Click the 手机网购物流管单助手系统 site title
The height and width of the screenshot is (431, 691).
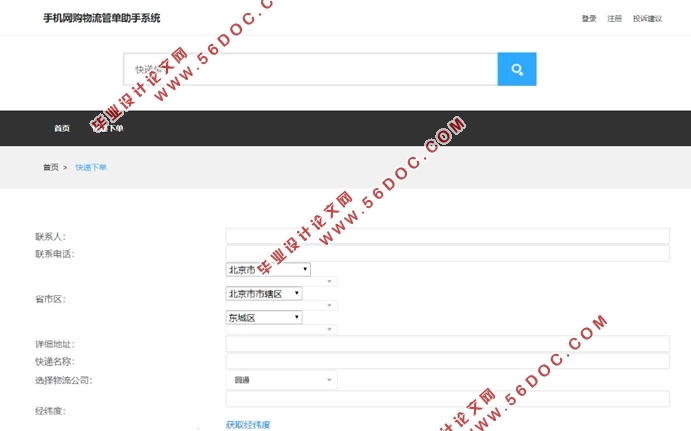101,18
